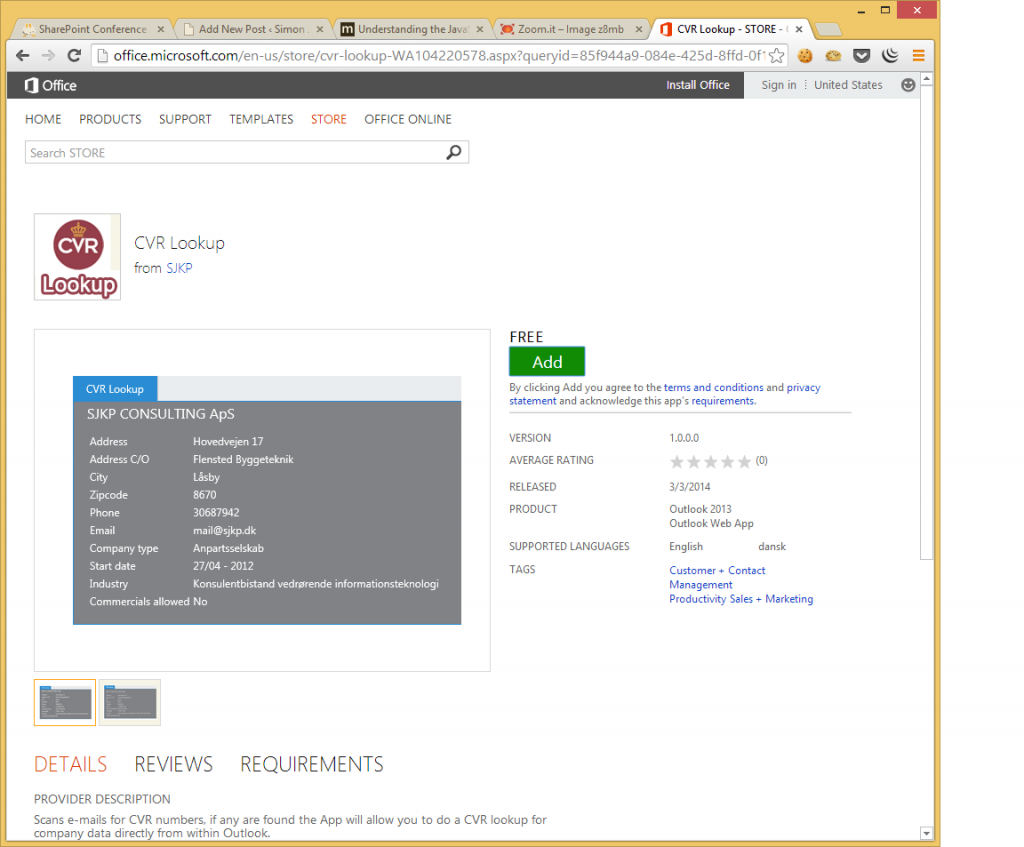Click inside the Search STORE field
The width and height of the screenshot is (1024, 847).
(x=235, y=153)
